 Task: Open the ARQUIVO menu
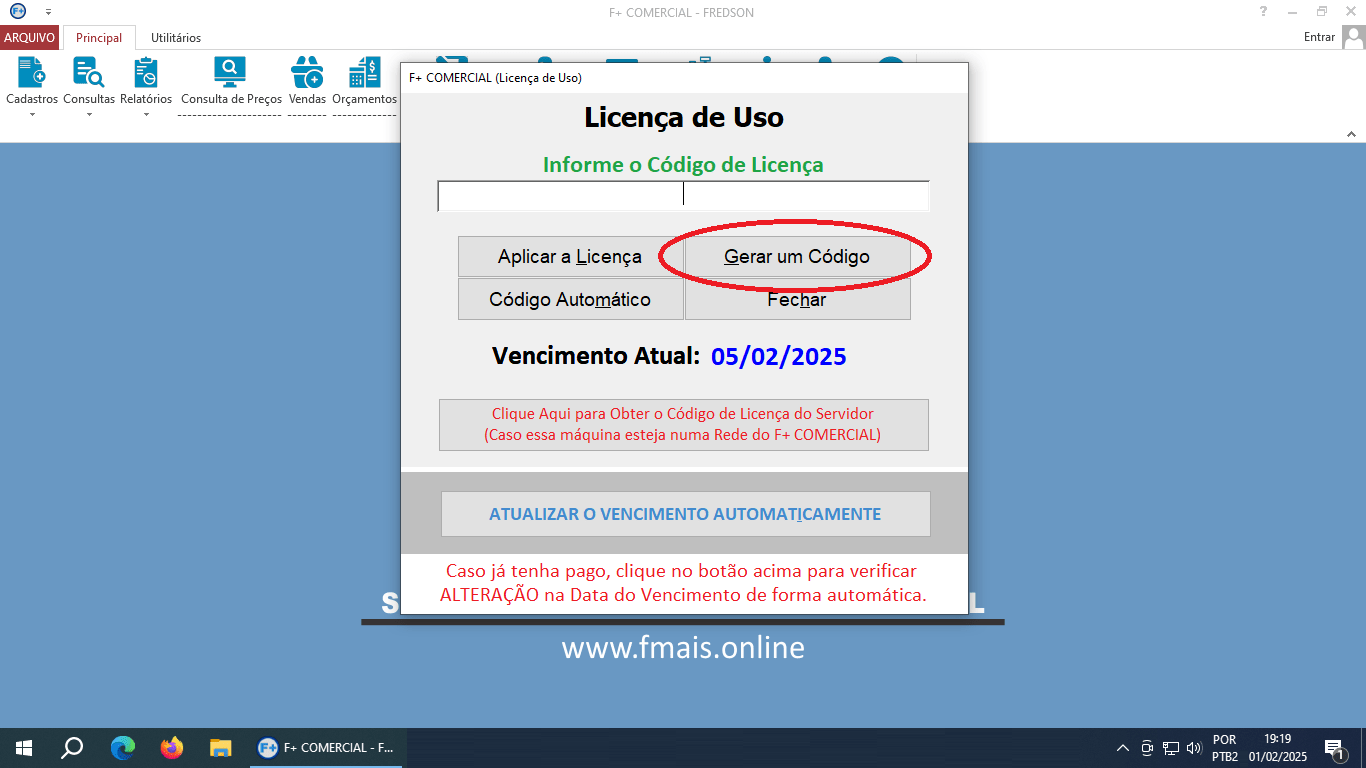tap(30, 37)
